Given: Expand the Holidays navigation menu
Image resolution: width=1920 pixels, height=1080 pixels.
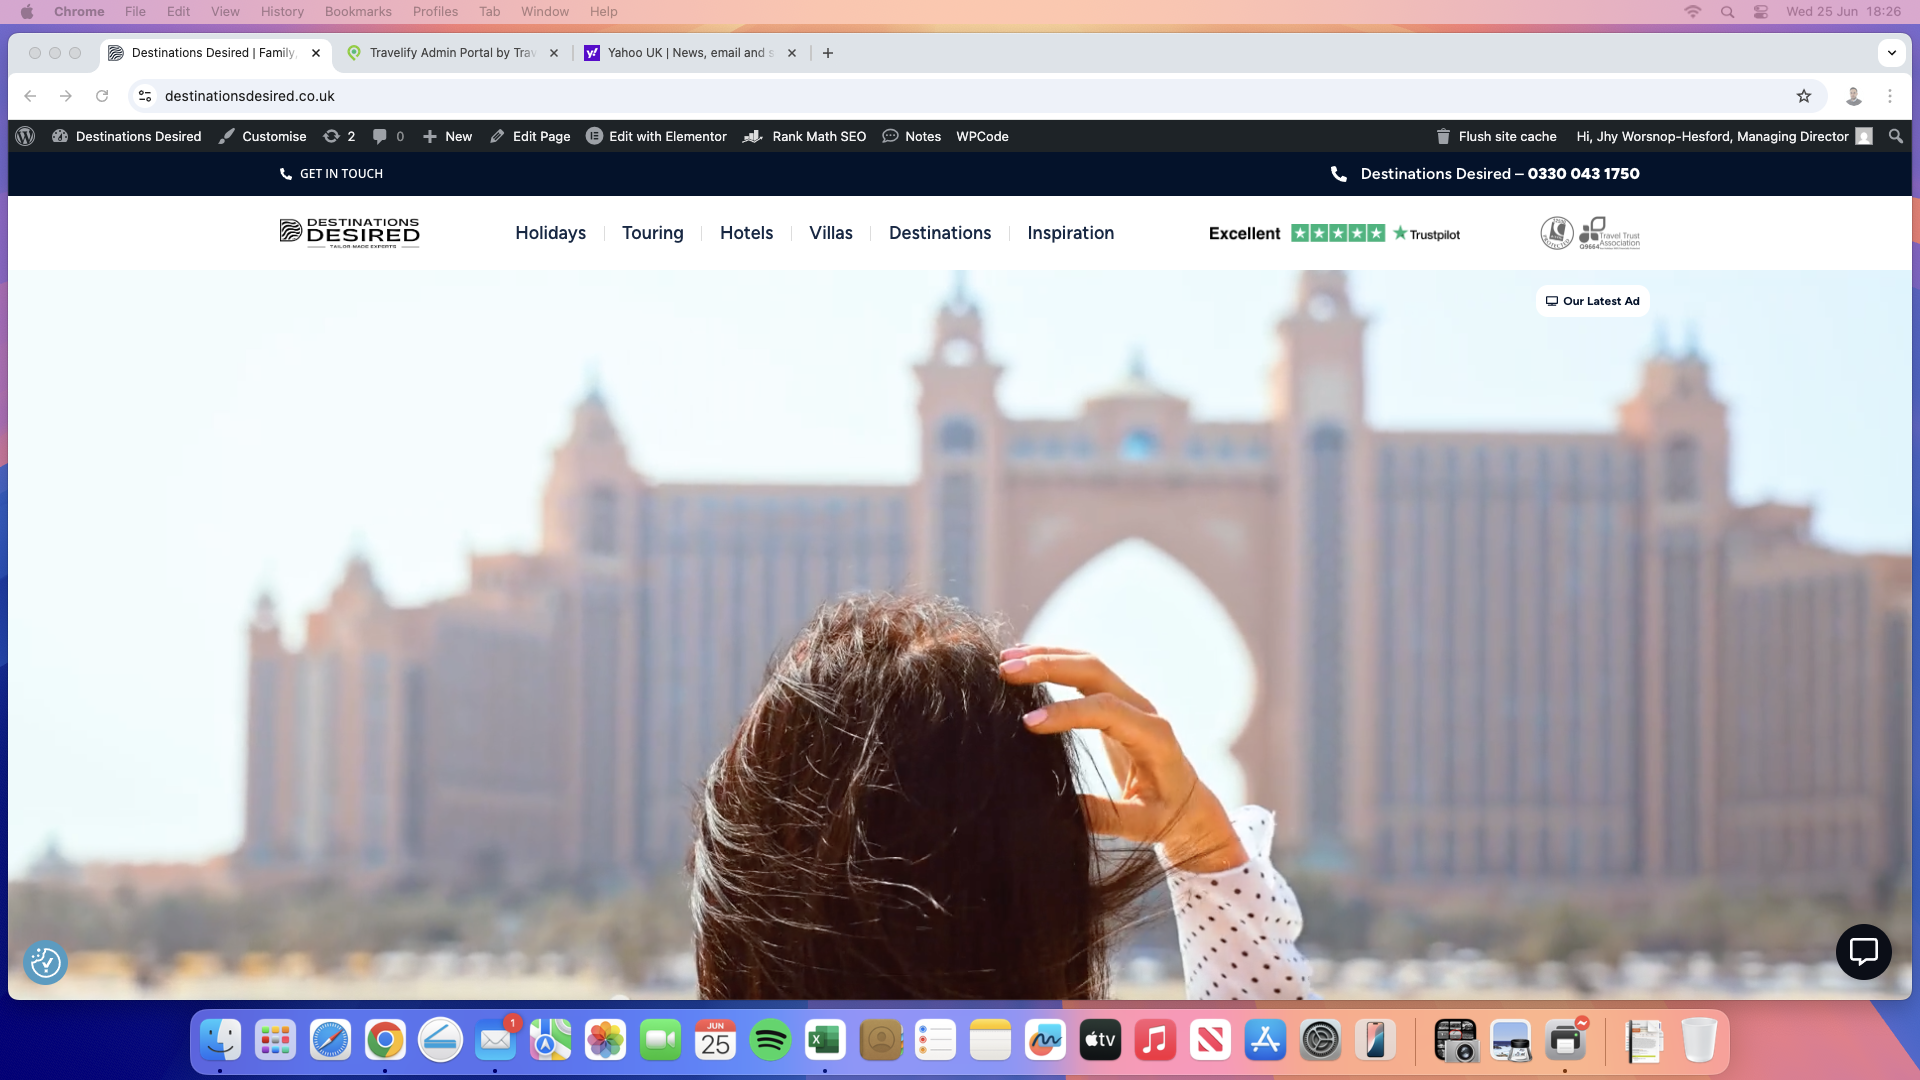Looking at the screenshot, I should coord(550,233).
